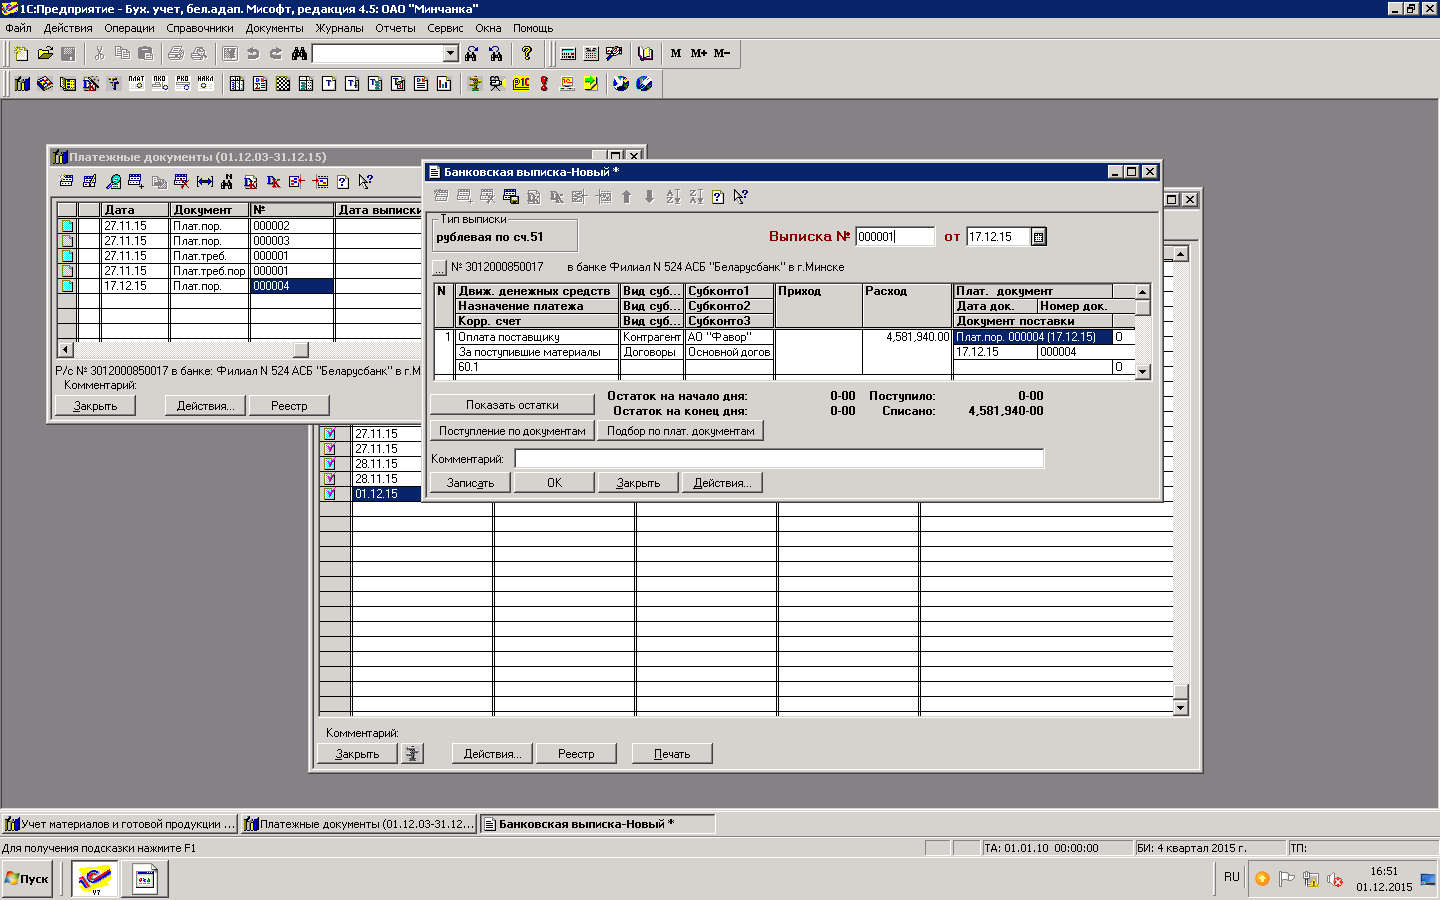Open the Сервис menu
The width and height of the screenshot is (1440, 900).
coord(445,28)
